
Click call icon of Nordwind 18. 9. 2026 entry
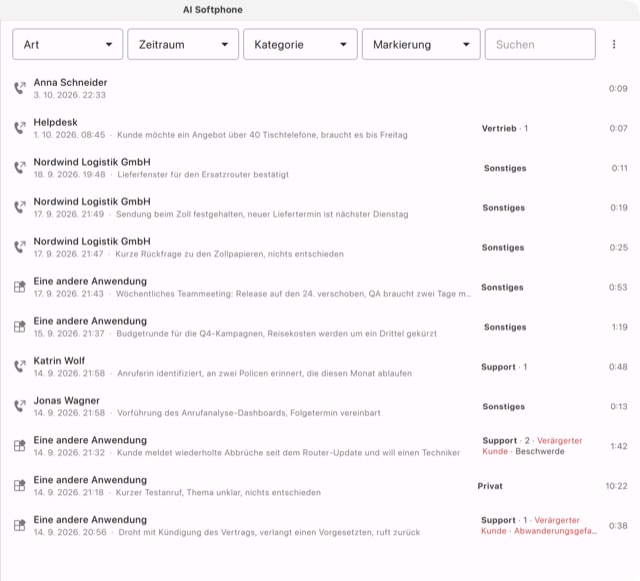coord(20,168)
